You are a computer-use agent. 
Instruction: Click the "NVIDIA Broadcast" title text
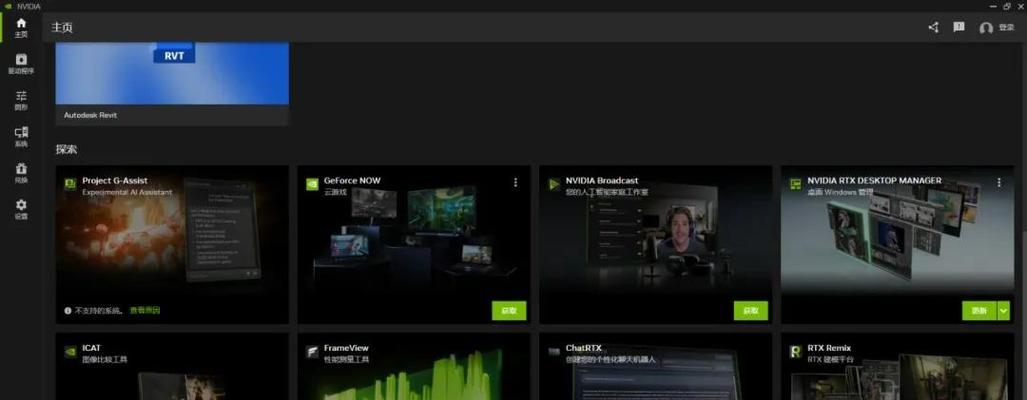pos(602,181)
